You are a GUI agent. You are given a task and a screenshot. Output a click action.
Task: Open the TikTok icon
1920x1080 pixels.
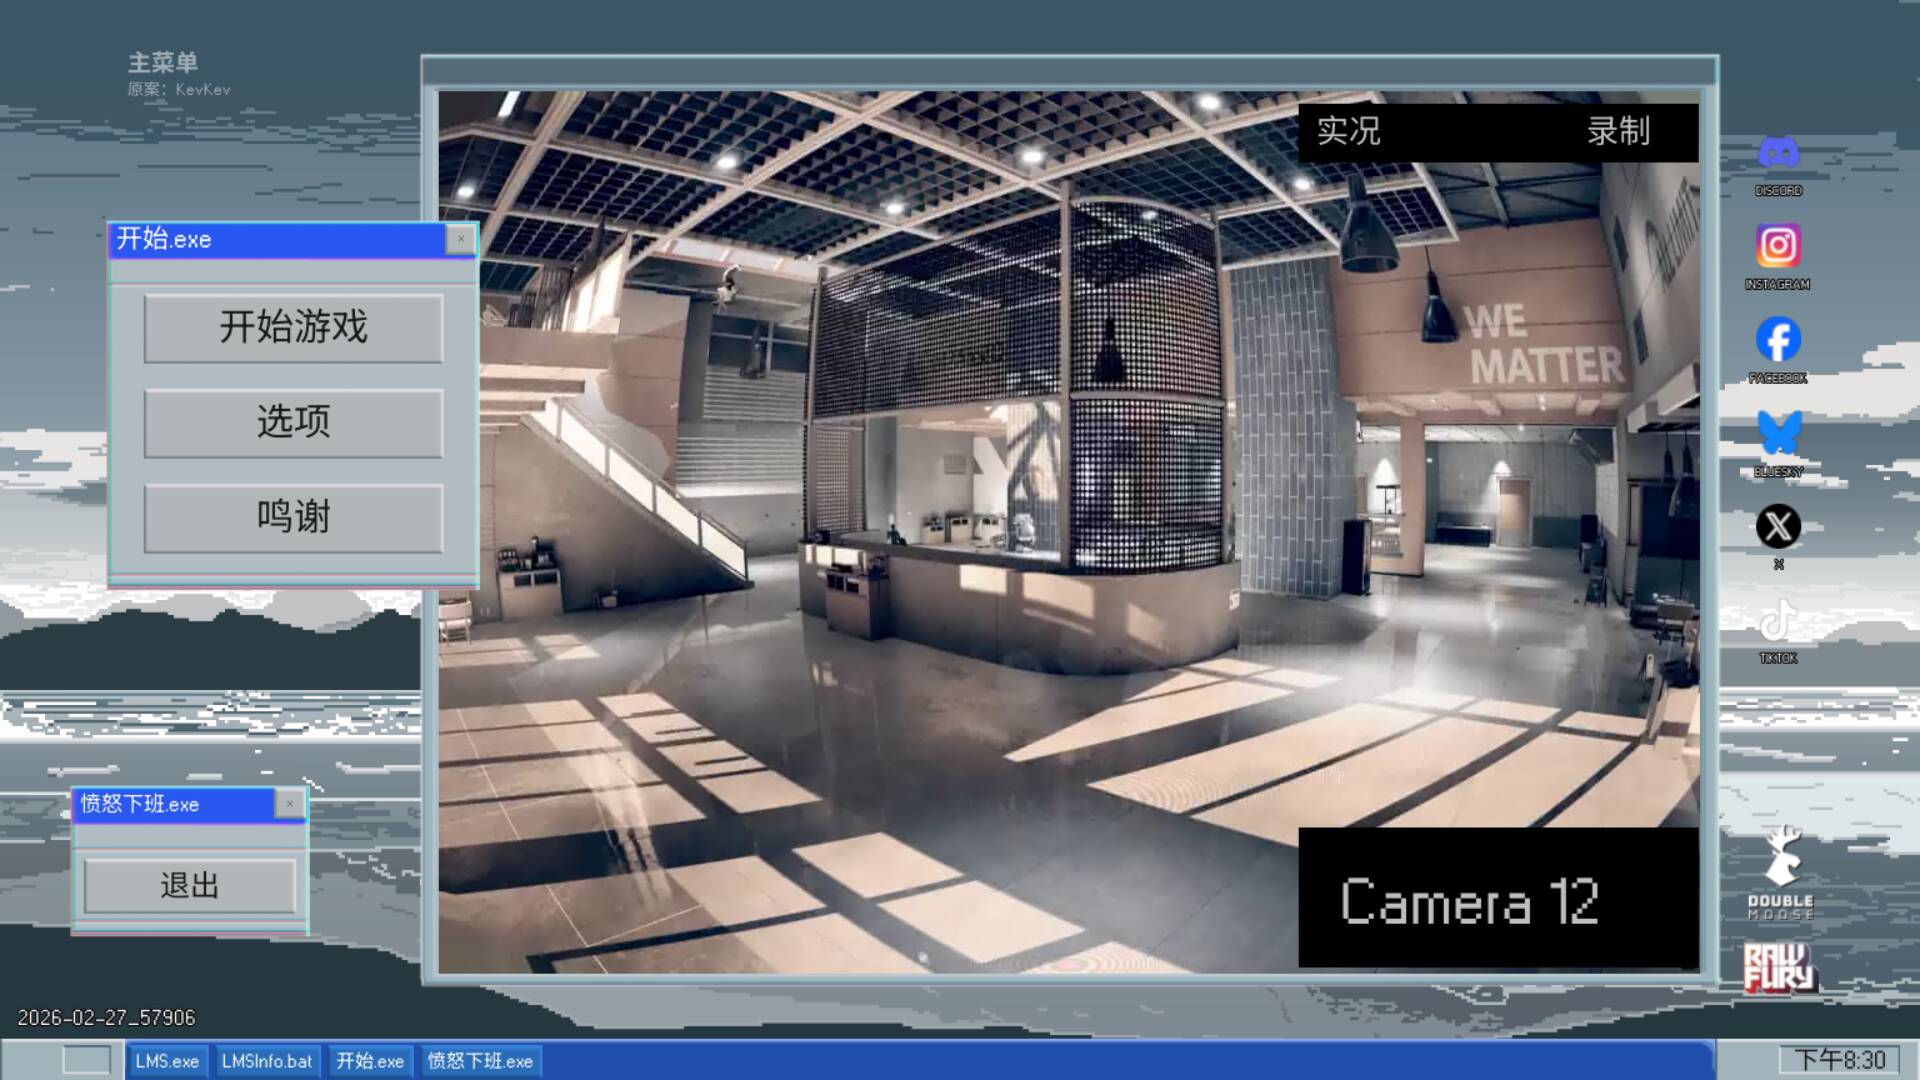1778,621
